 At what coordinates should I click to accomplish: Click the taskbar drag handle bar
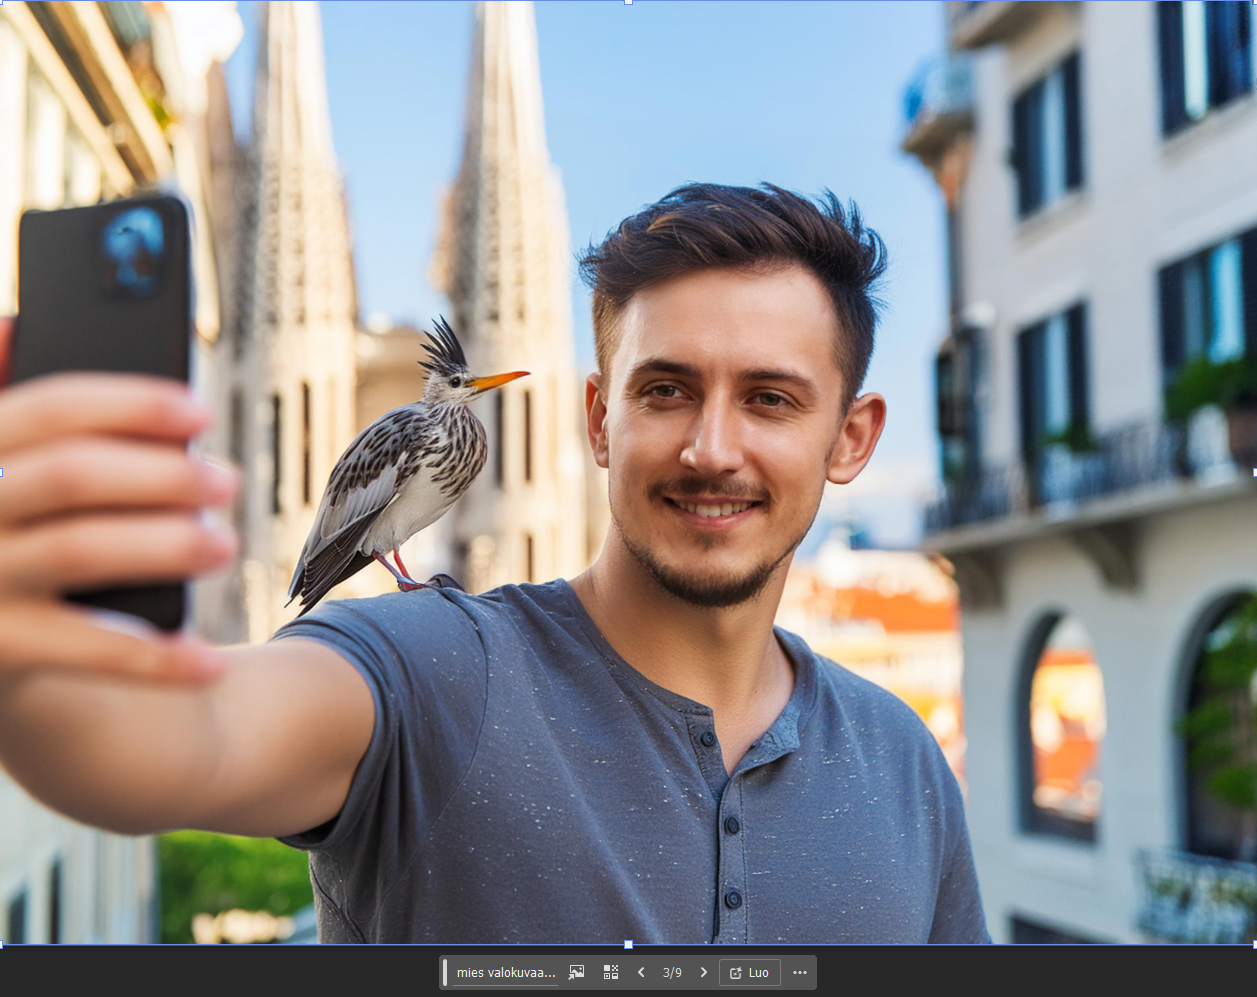coord(445,972)
